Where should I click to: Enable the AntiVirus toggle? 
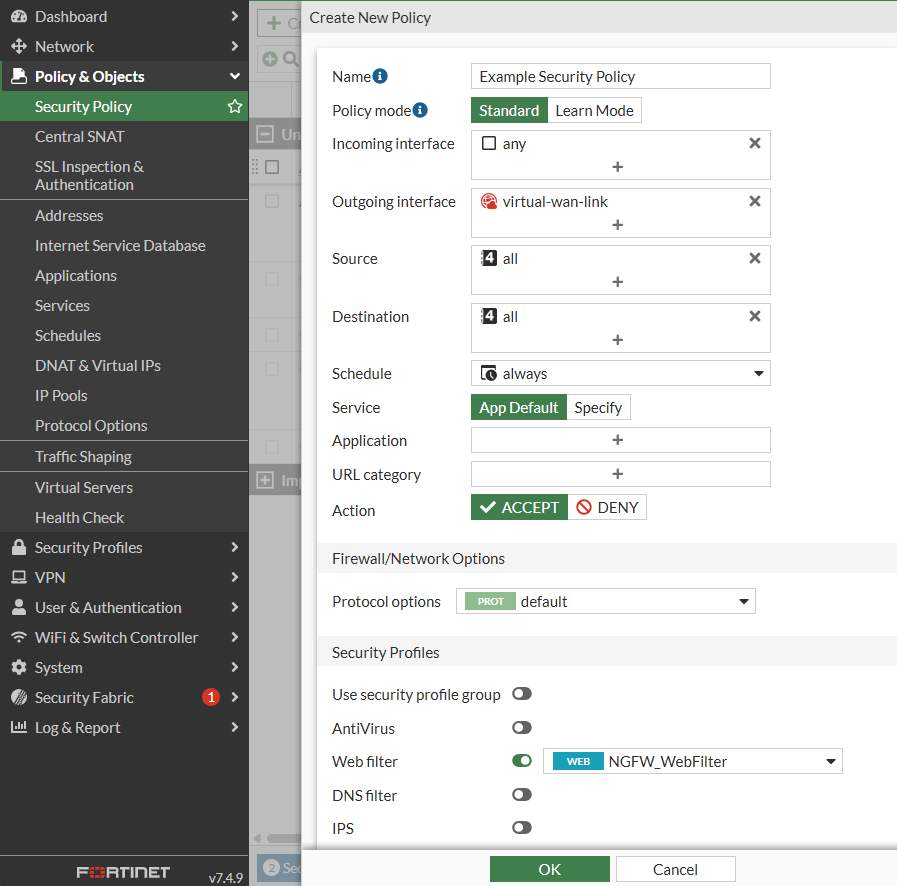[x=522, y=728]
